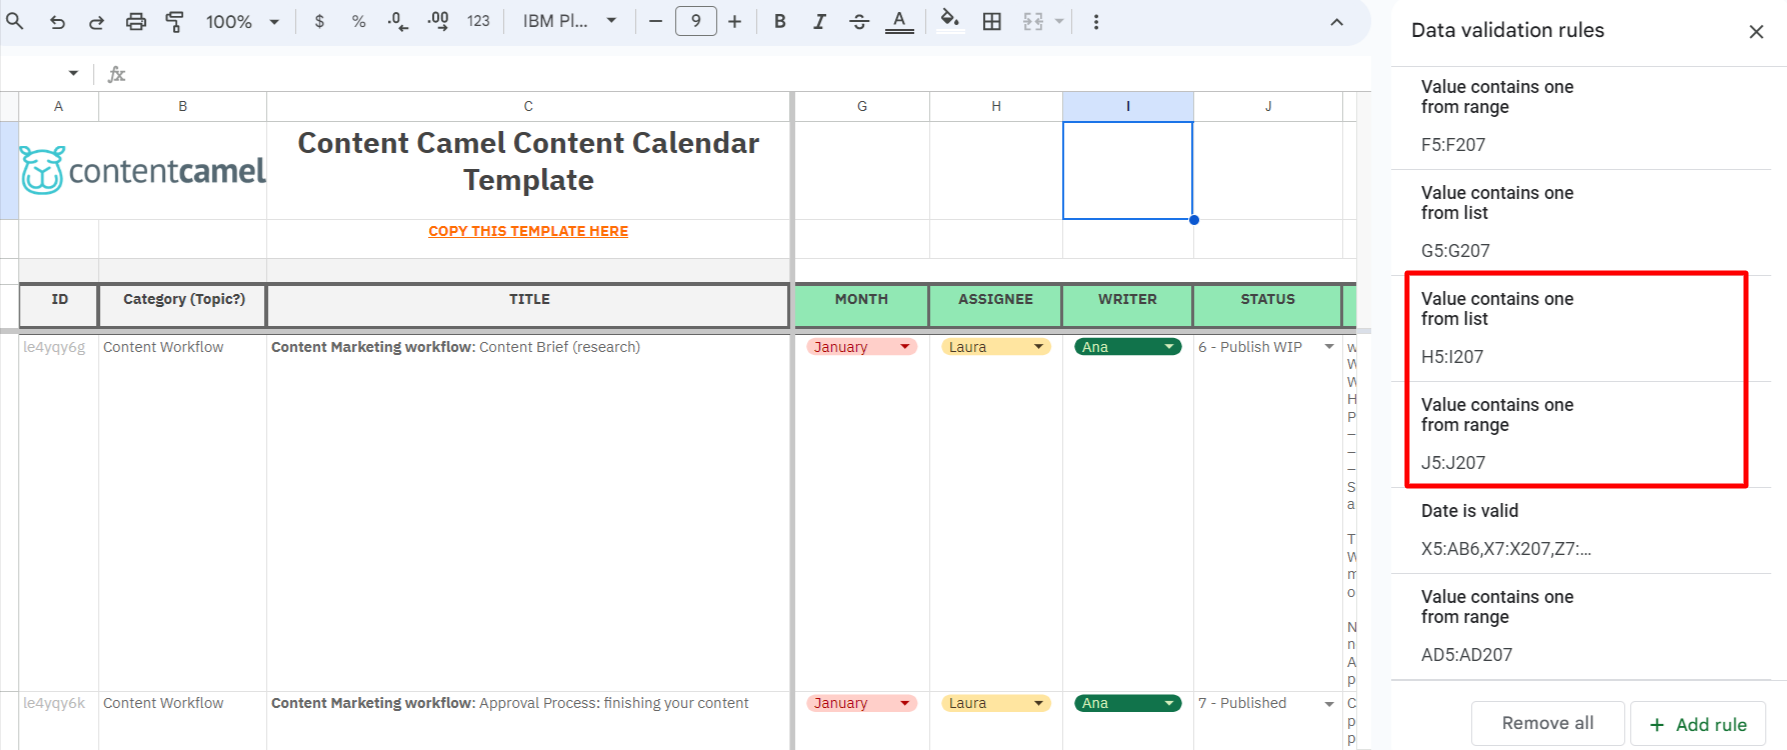Image resolution: width=1787 pixels, height=750 pixels.
Task: Open the three-dot more toolbar options
Action: (x=1096, y=21)
